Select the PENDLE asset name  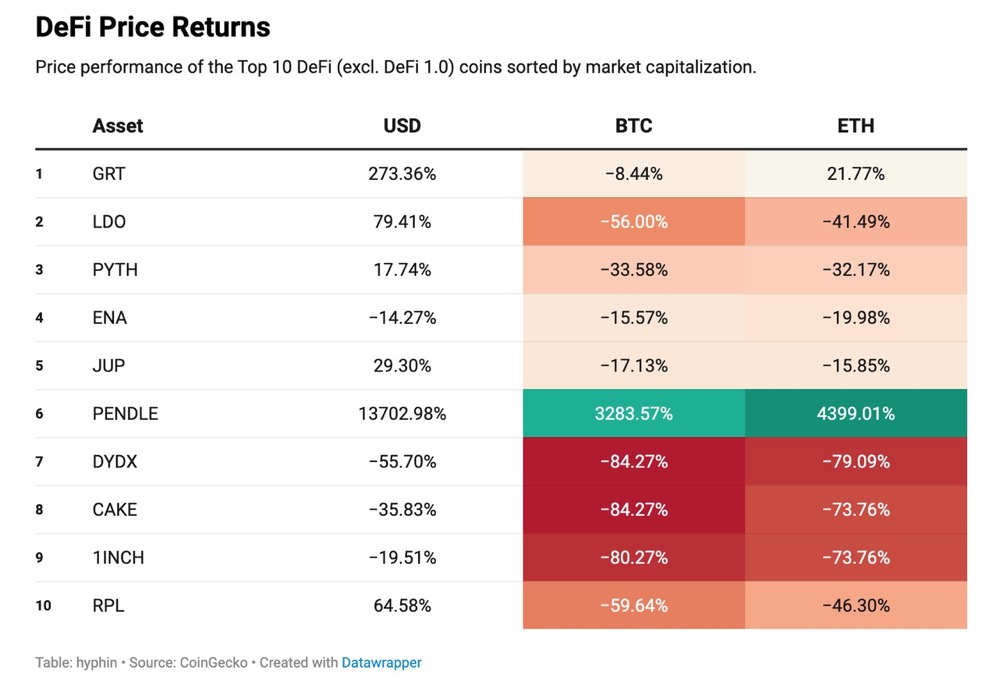[125, 414]
